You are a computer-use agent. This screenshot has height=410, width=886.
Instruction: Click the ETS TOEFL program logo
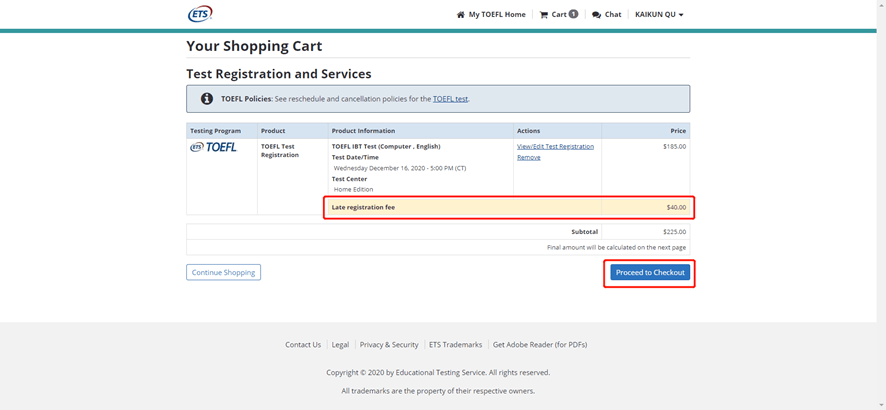(x=214, y=147)
